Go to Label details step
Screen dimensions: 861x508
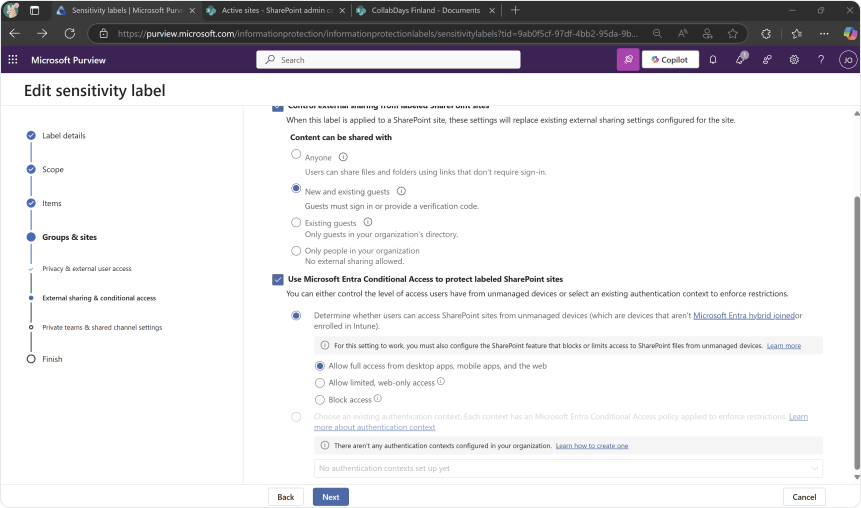pyautogui.click(x=64, y=136)
